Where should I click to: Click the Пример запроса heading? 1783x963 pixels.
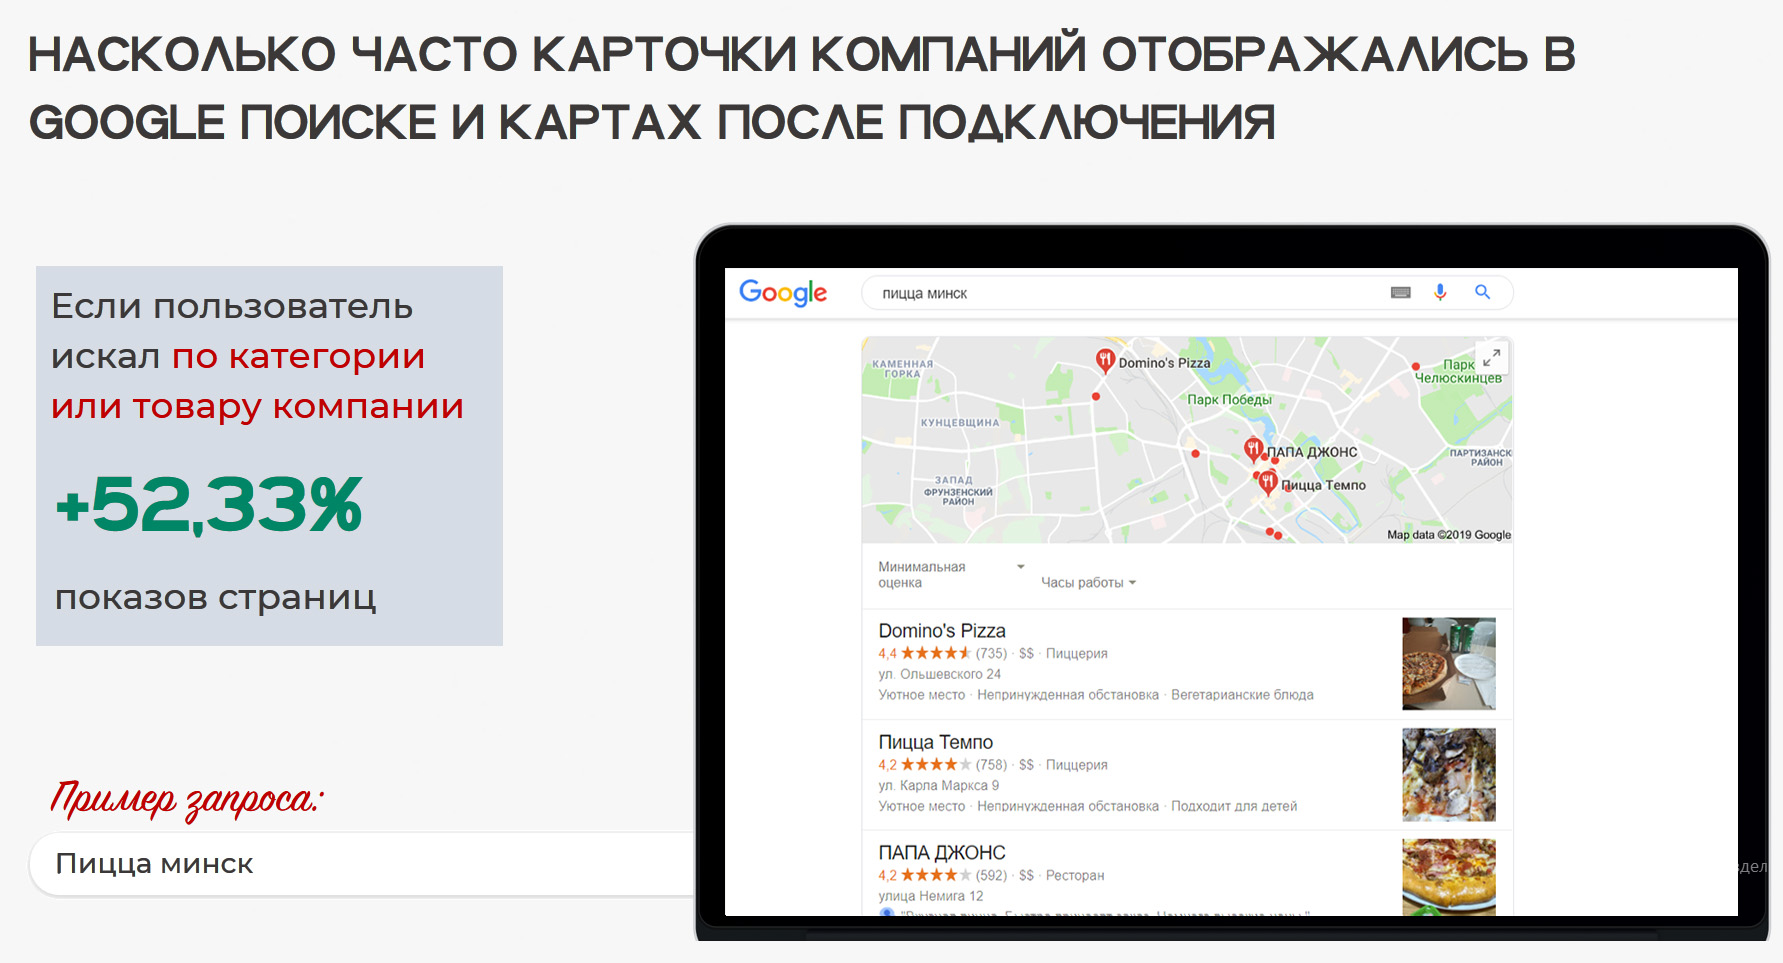(187, 799)
